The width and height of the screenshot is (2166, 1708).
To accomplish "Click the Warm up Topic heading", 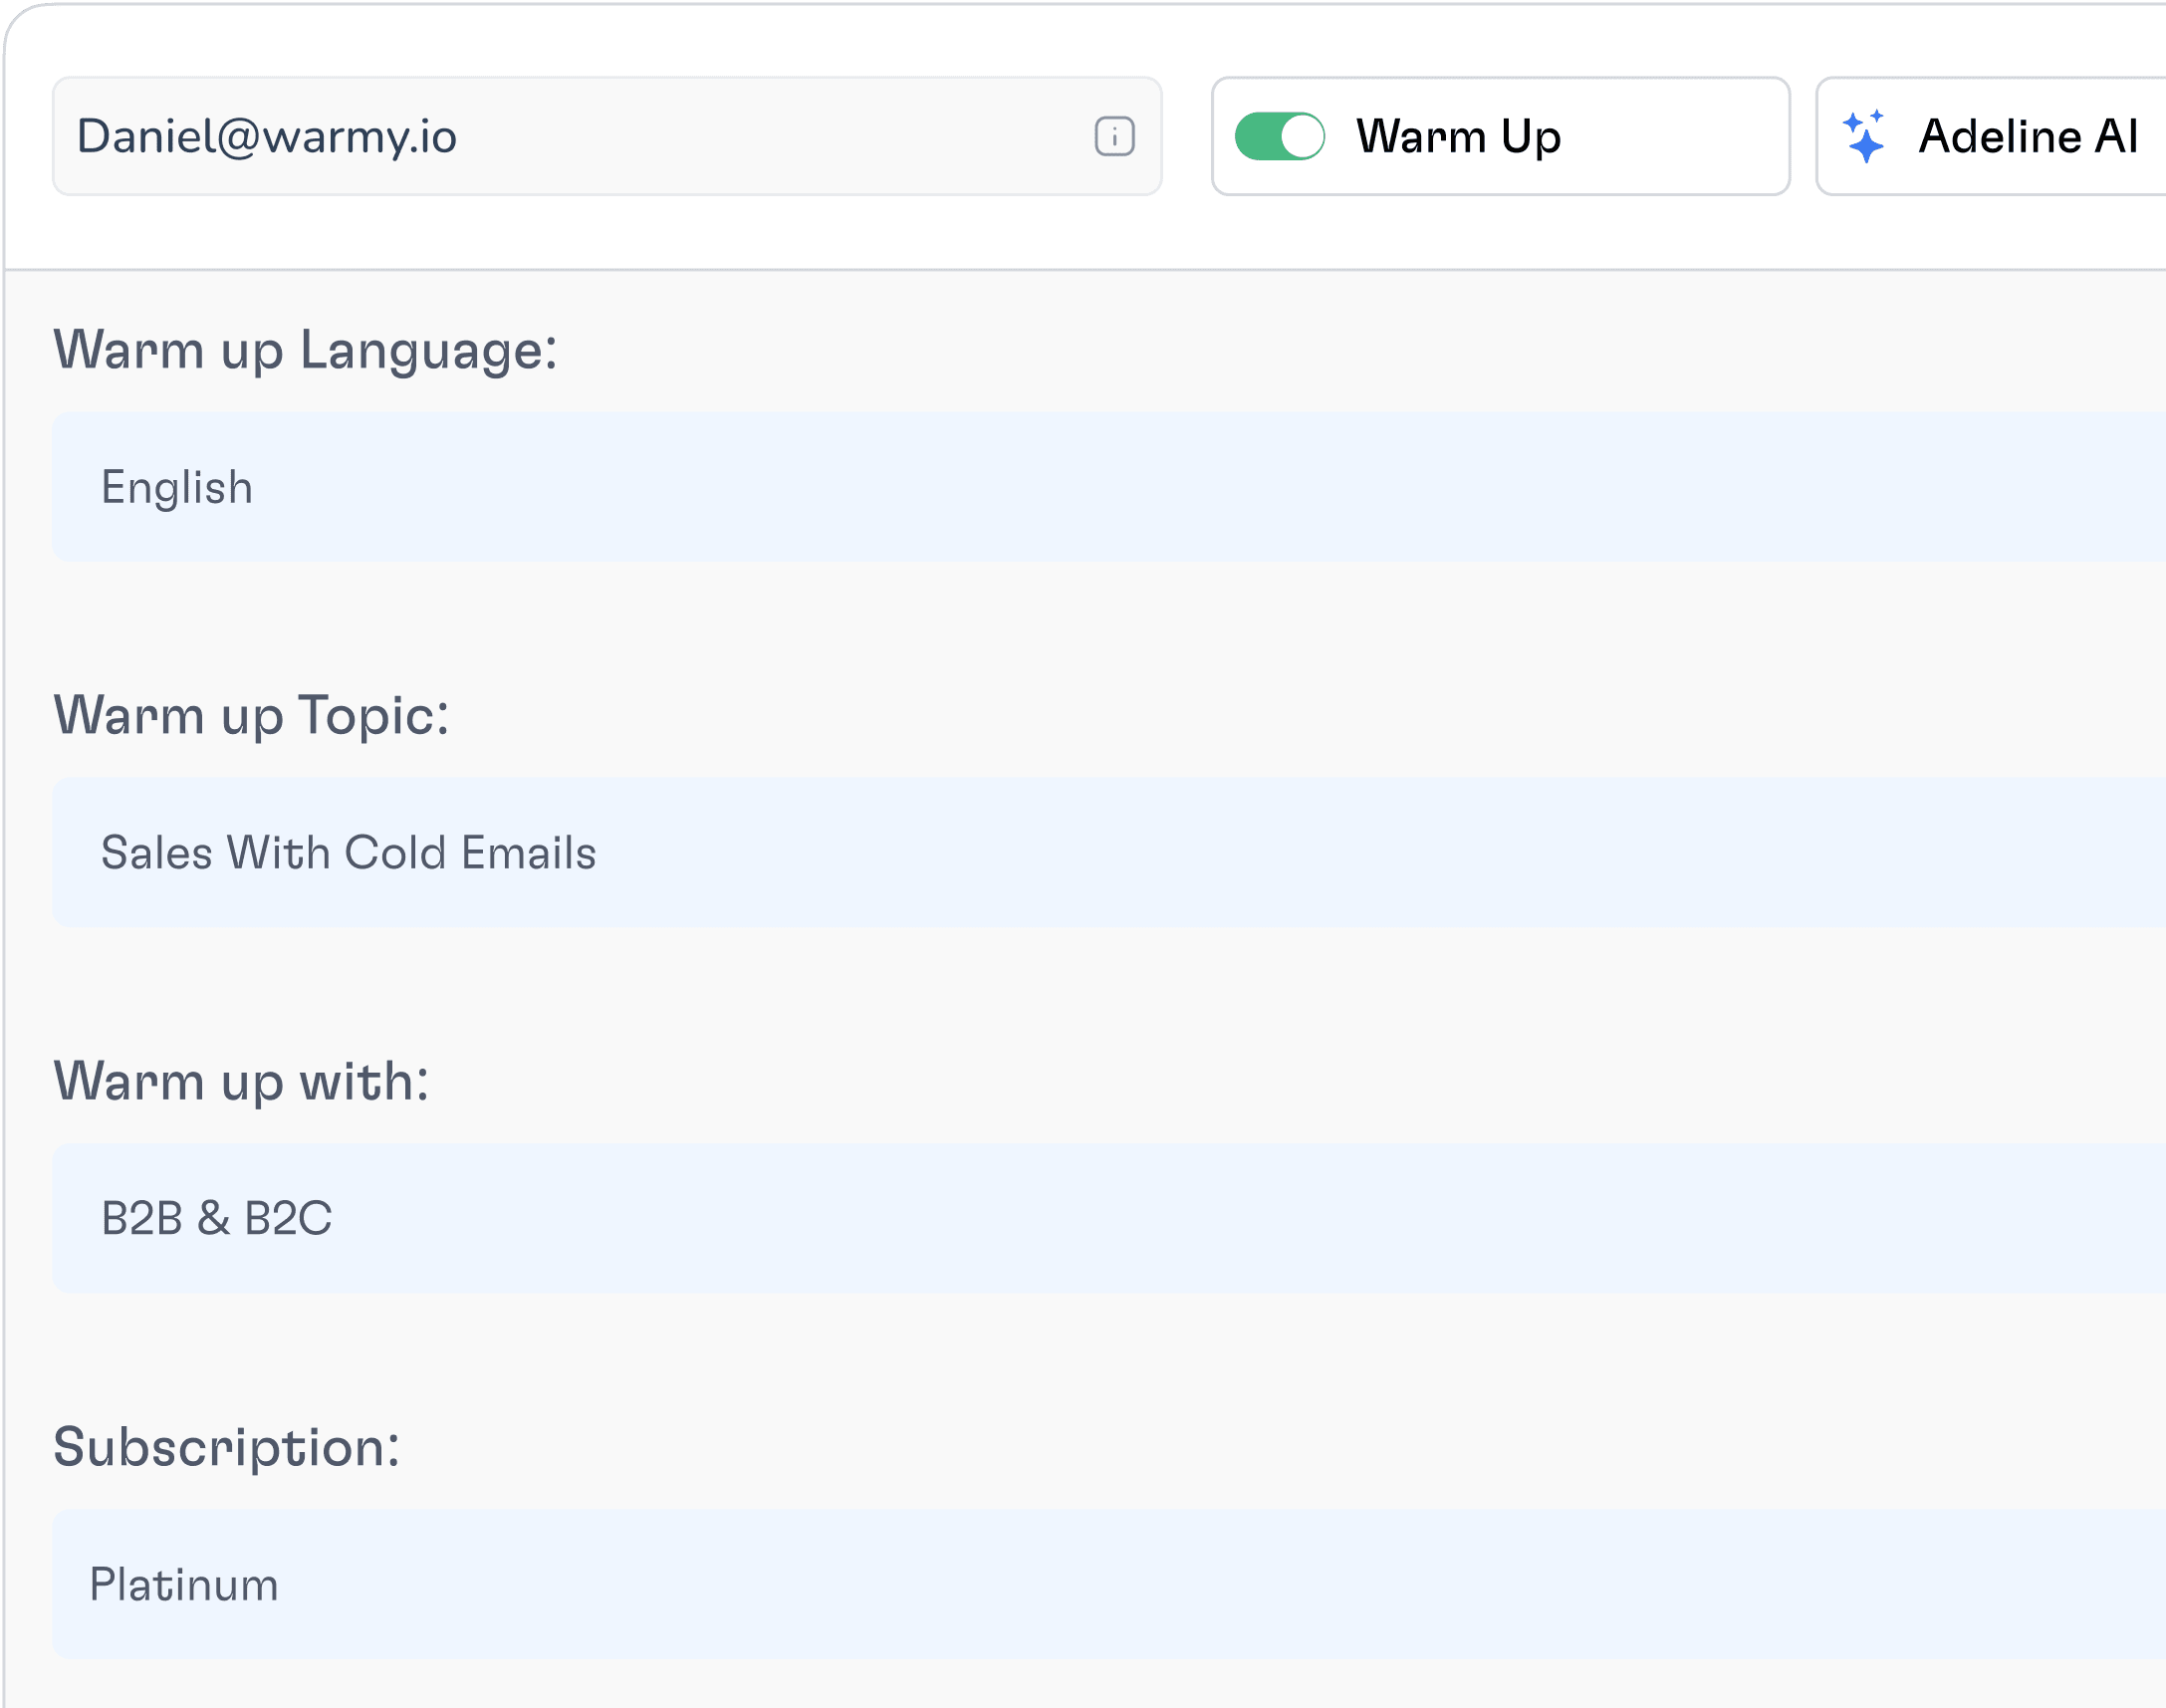I will point(251,716).
